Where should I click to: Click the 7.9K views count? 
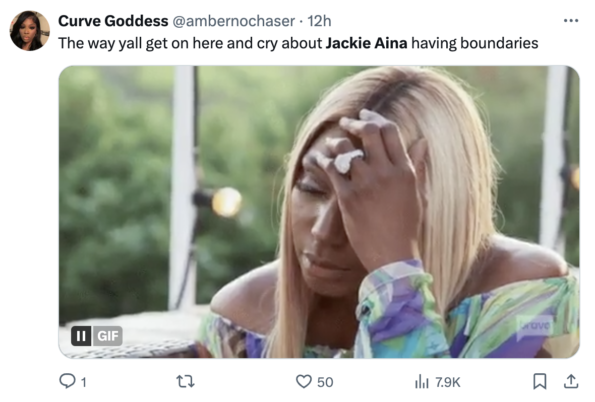tap(448, 382)
